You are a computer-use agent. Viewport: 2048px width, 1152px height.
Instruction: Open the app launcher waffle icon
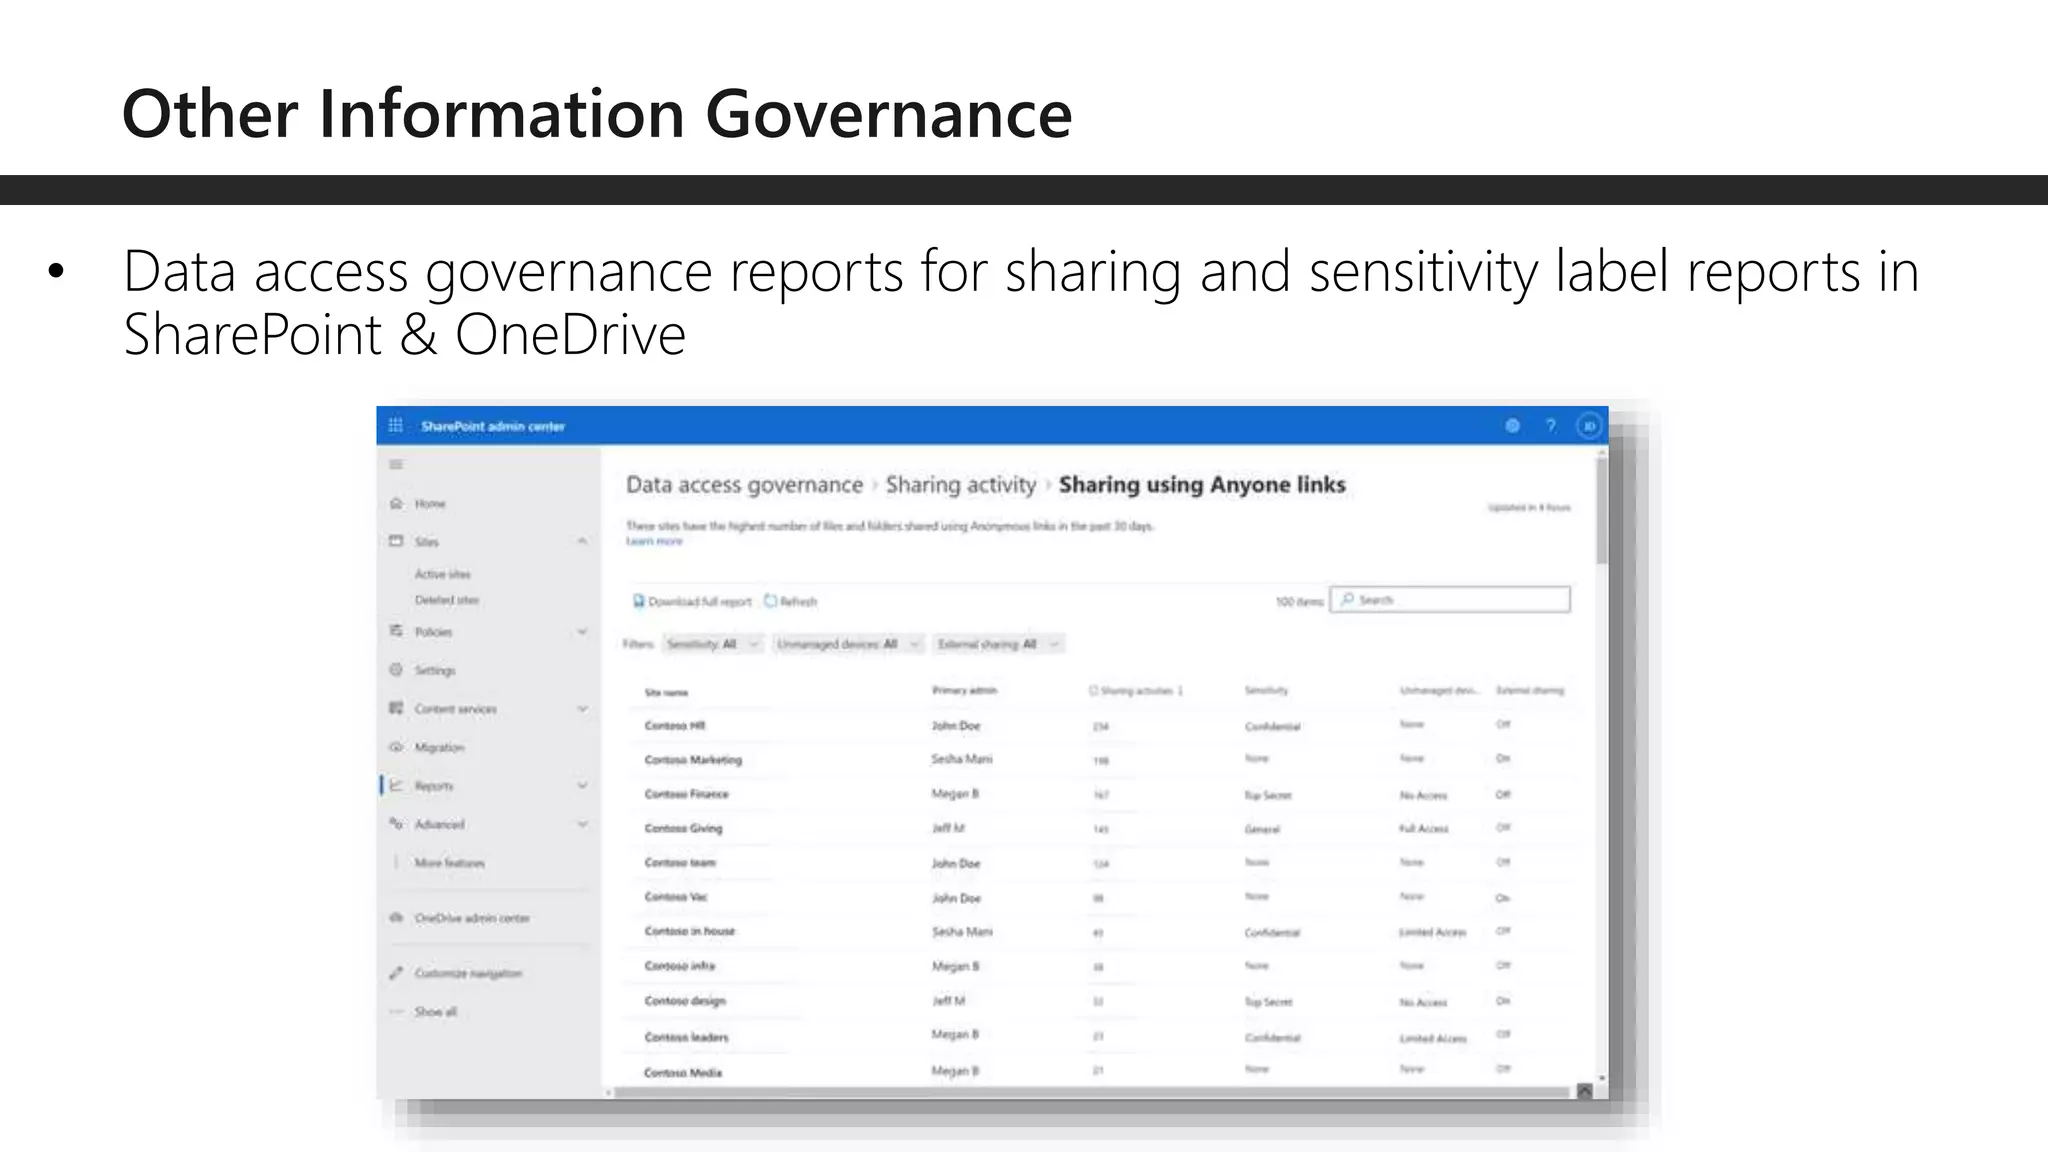[395, 425]
